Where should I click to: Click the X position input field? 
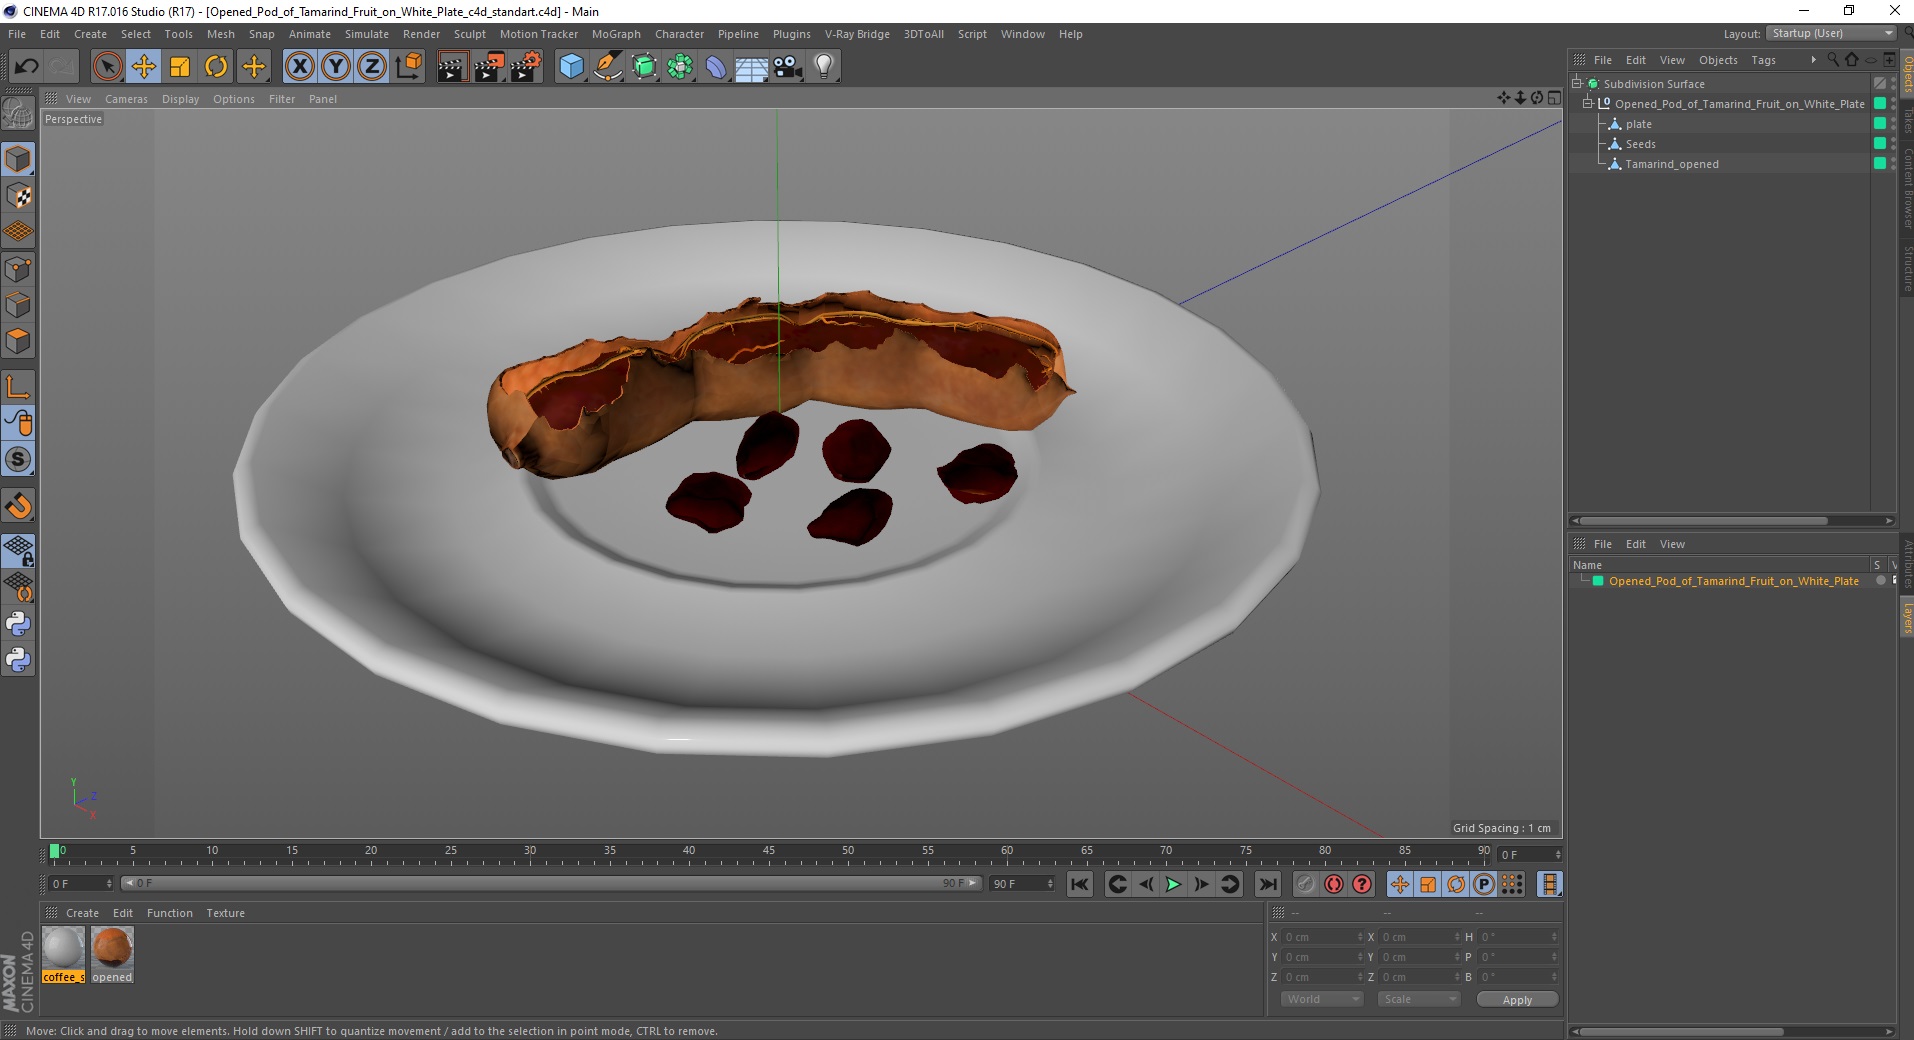(1322, 937)
